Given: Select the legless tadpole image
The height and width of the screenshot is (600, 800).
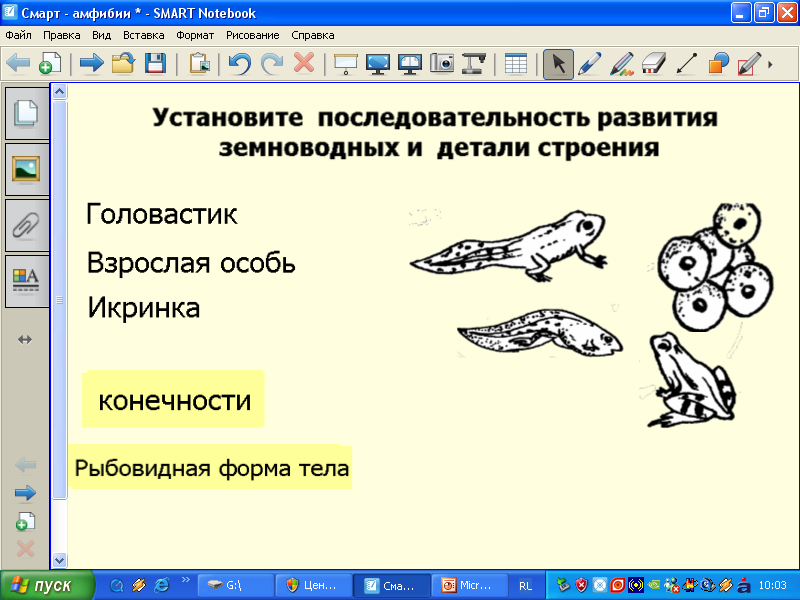Looking at the screenshot, I should click(x=540, y=332).
